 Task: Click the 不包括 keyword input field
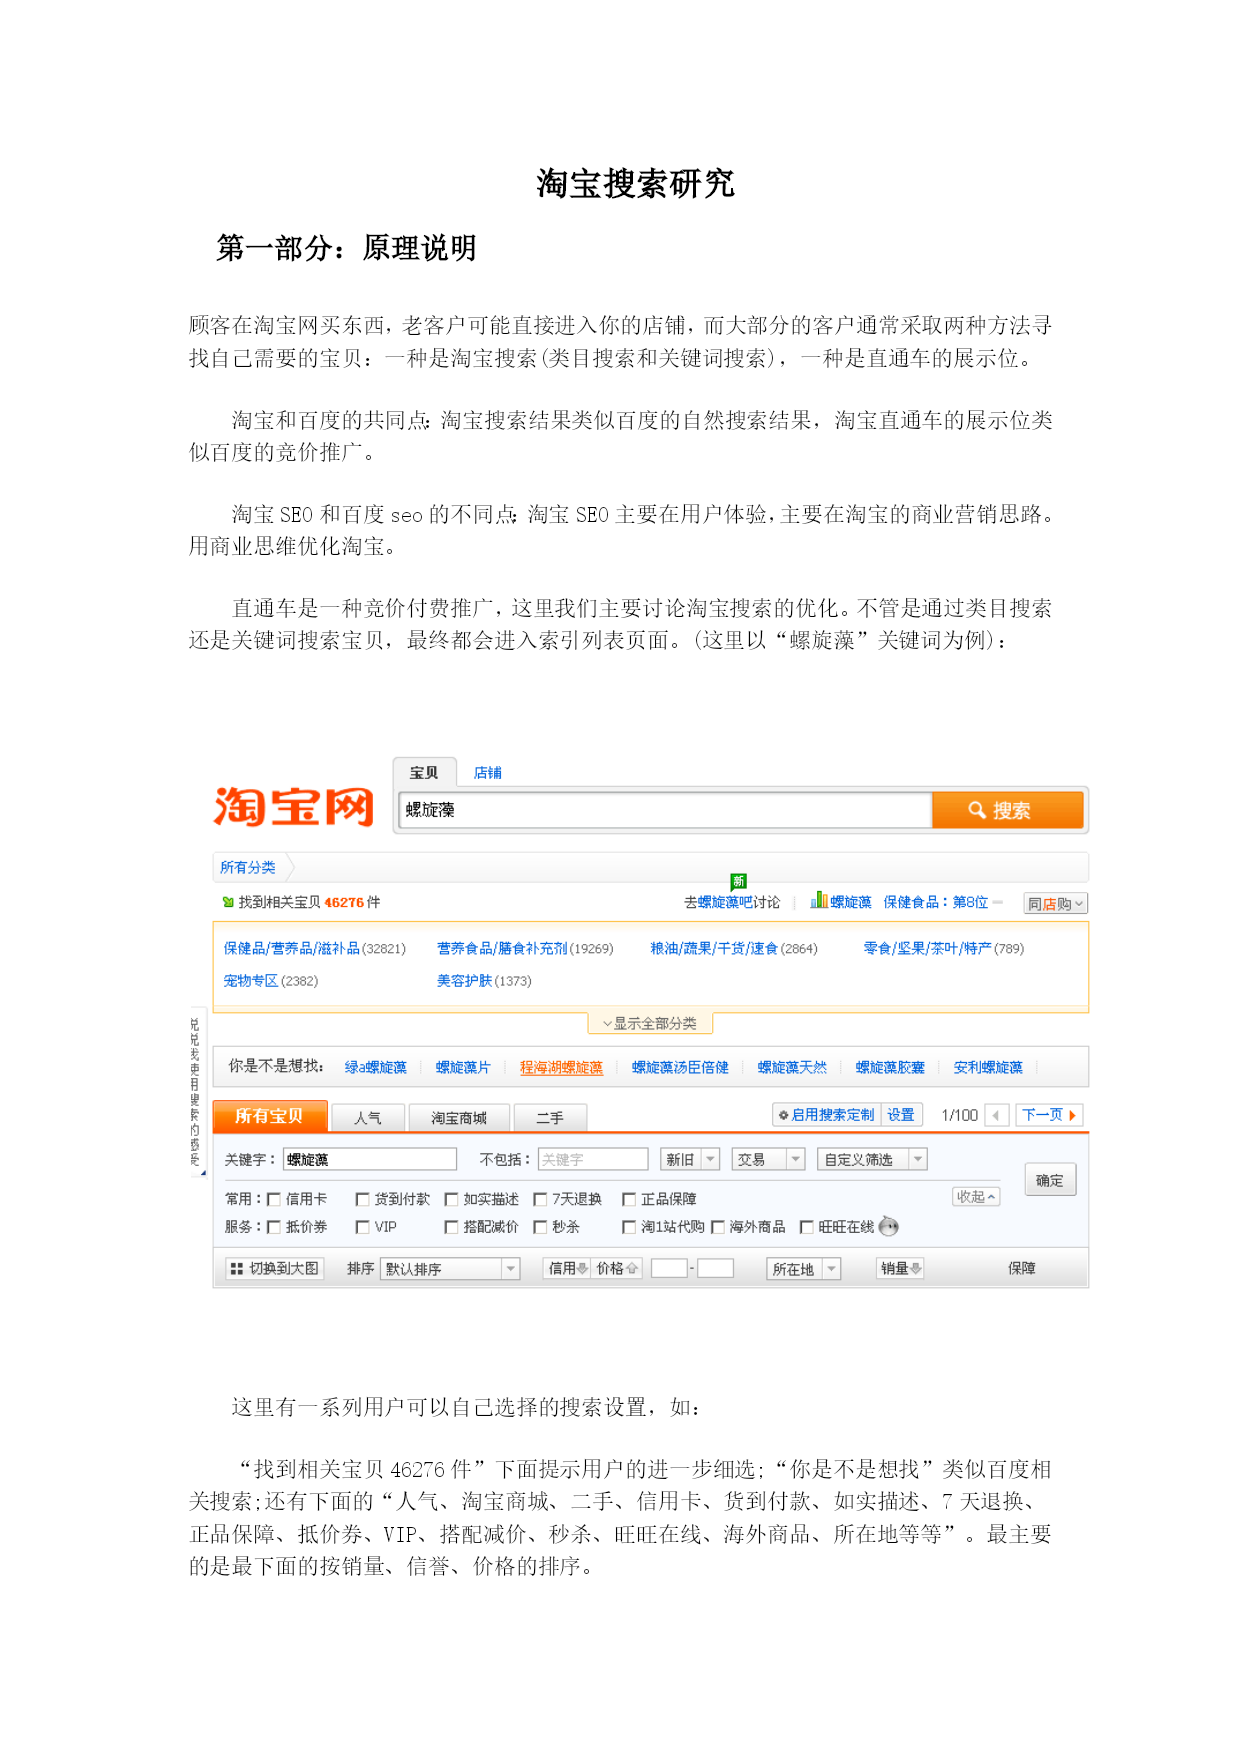pos(593,1159)
